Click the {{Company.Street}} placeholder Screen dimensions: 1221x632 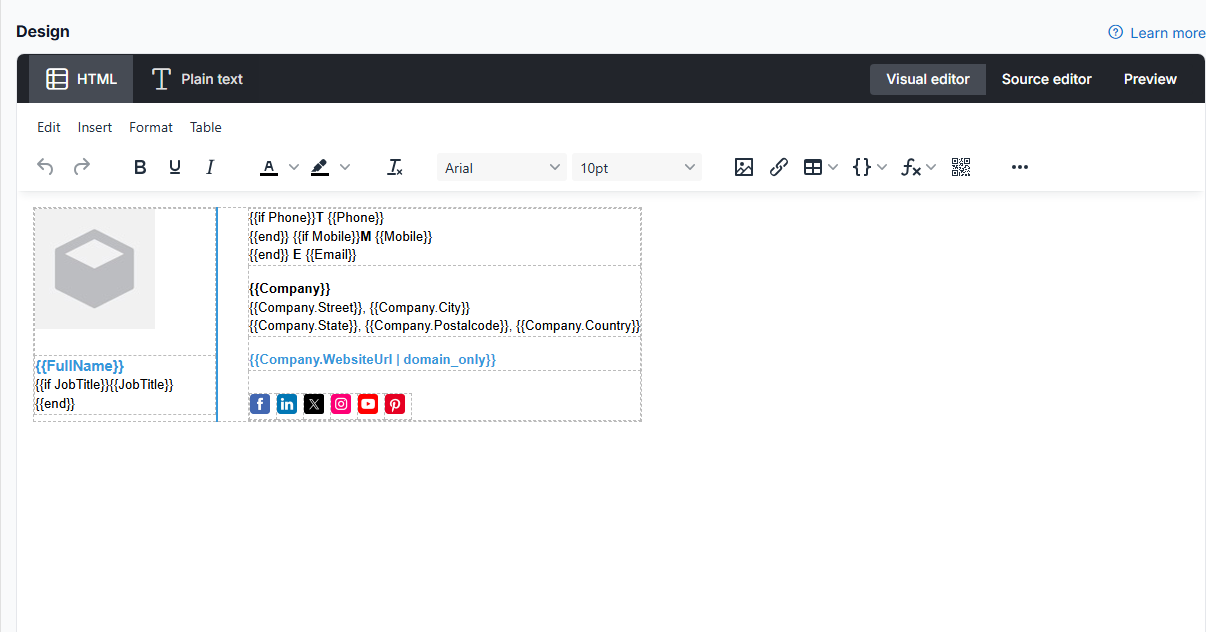click(x=305, y=308)
